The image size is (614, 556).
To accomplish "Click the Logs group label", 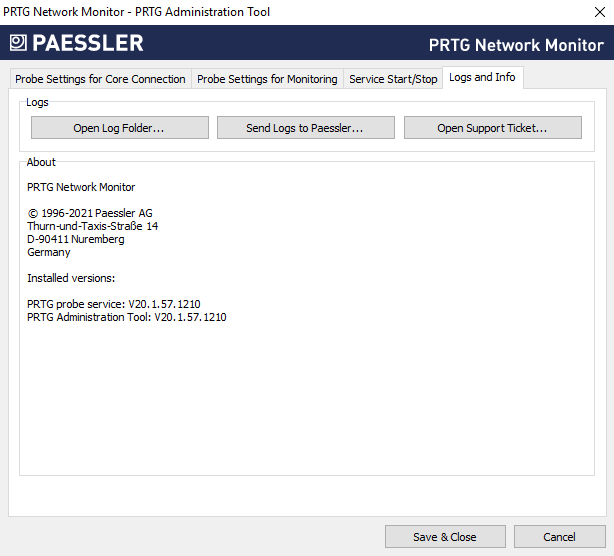I will [37, 102].
